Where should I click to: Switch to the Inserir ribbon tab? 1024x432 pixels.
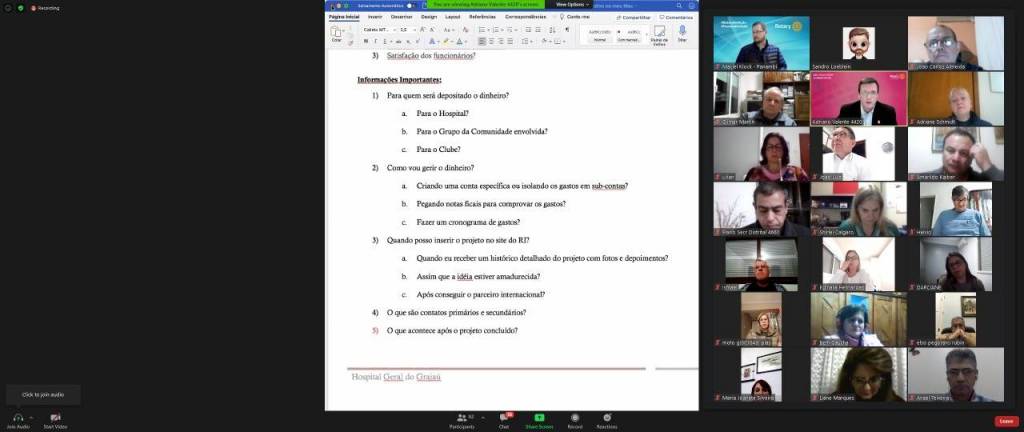375,17
